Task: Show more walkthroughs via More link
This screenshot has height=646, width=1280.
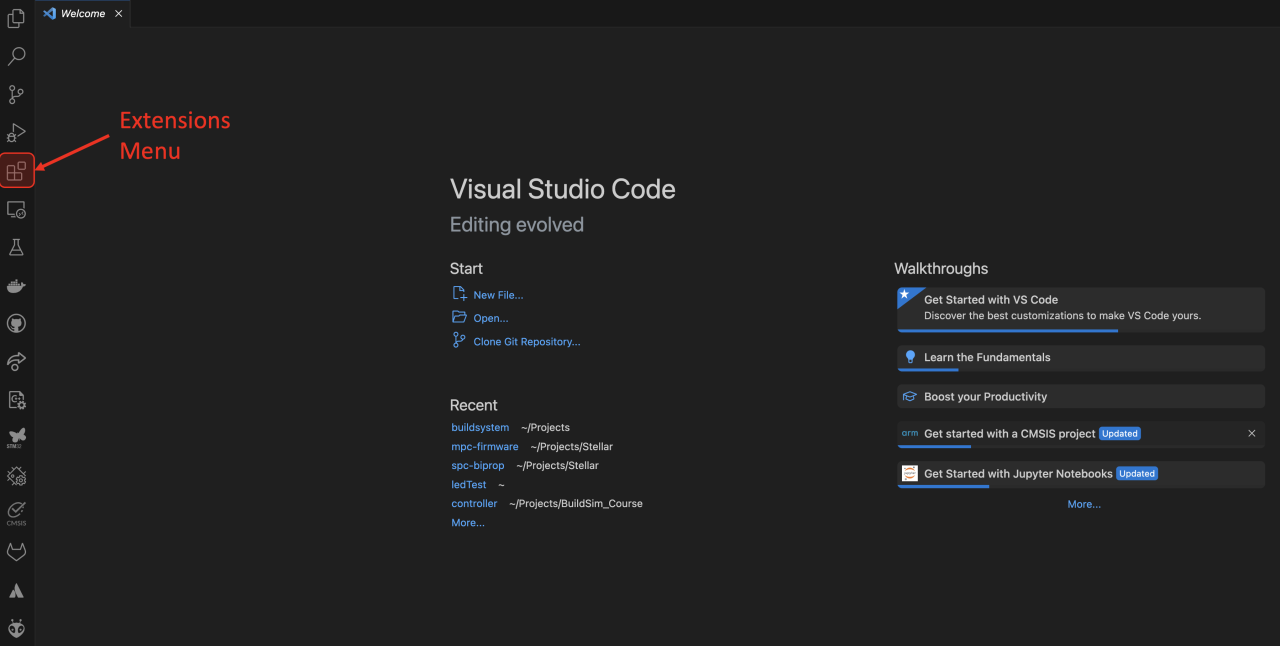Action: (1084, 503)
